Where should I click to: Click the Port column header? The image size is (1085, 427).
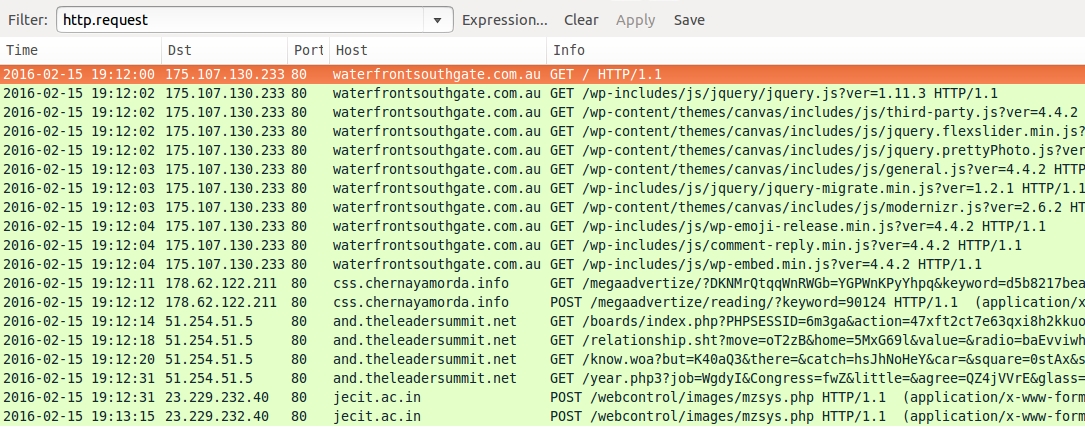(308, 50)
